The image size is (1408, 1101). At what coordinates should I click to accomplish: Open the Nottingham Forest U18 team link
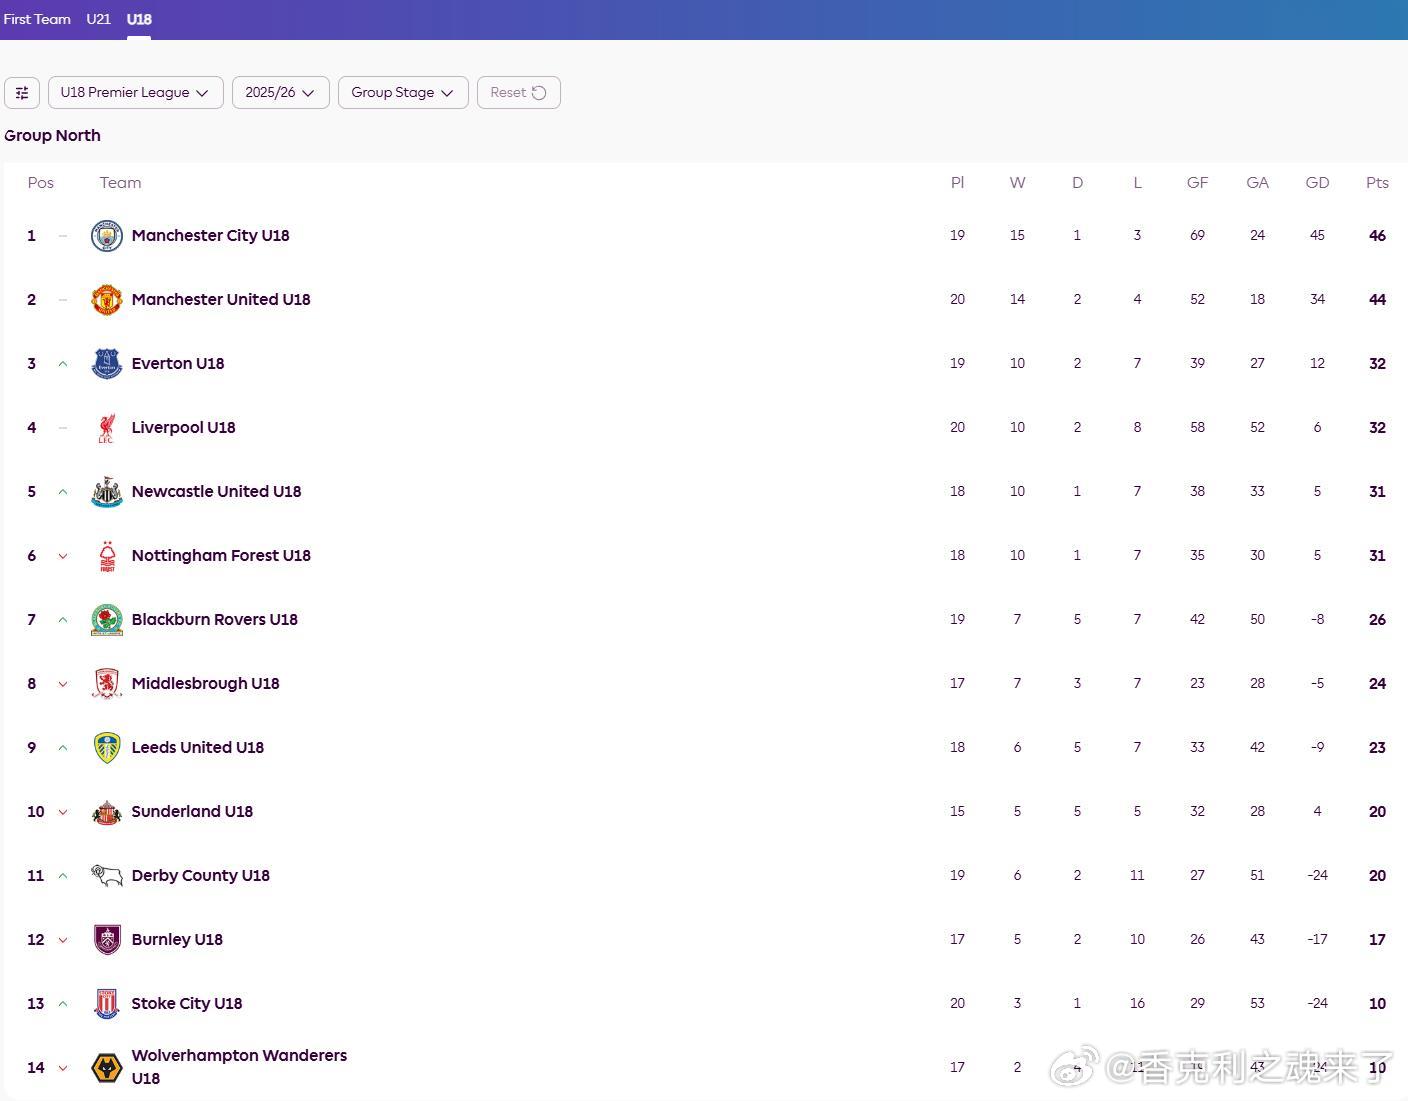221,556
